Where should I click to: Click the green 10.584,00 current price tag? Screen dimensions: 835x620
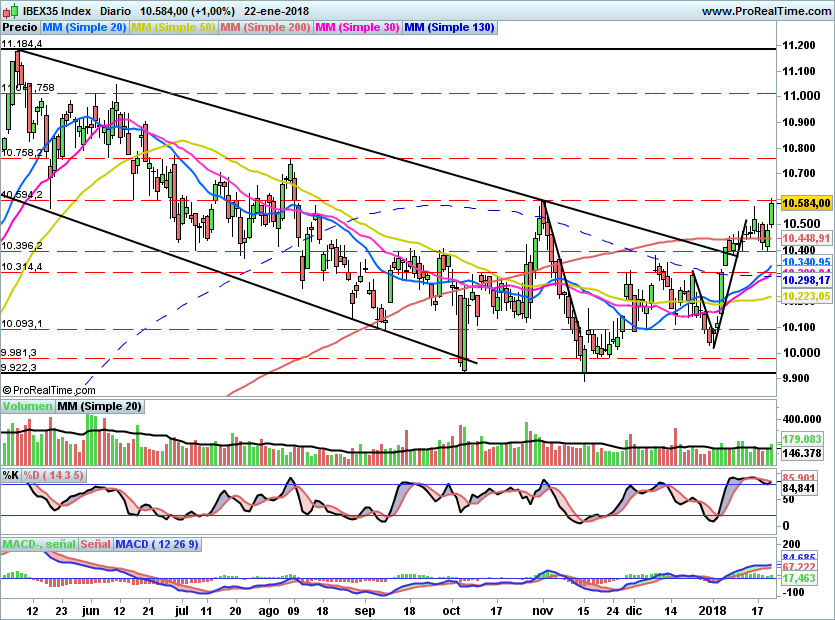point(805,202)
